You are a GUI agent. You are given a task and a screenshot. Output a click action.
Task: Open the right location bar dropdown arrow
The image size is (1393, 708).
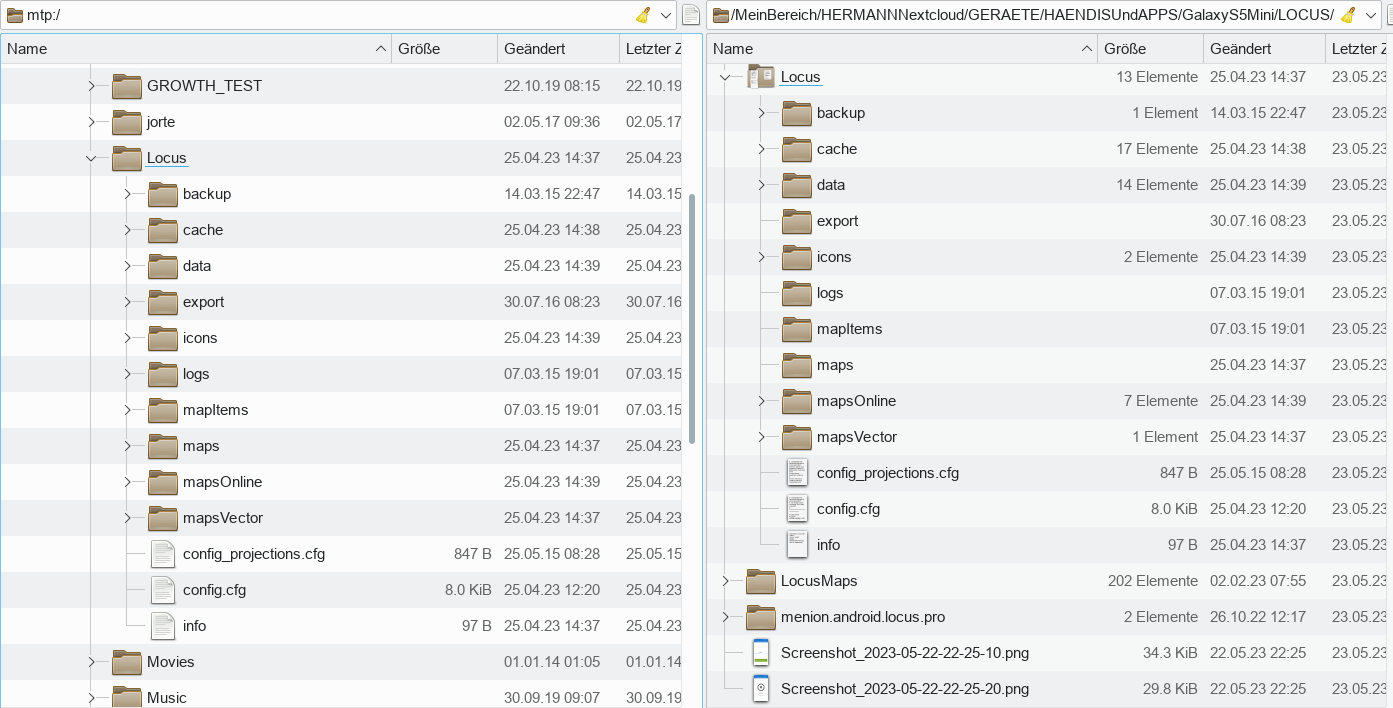[1371, 15]
